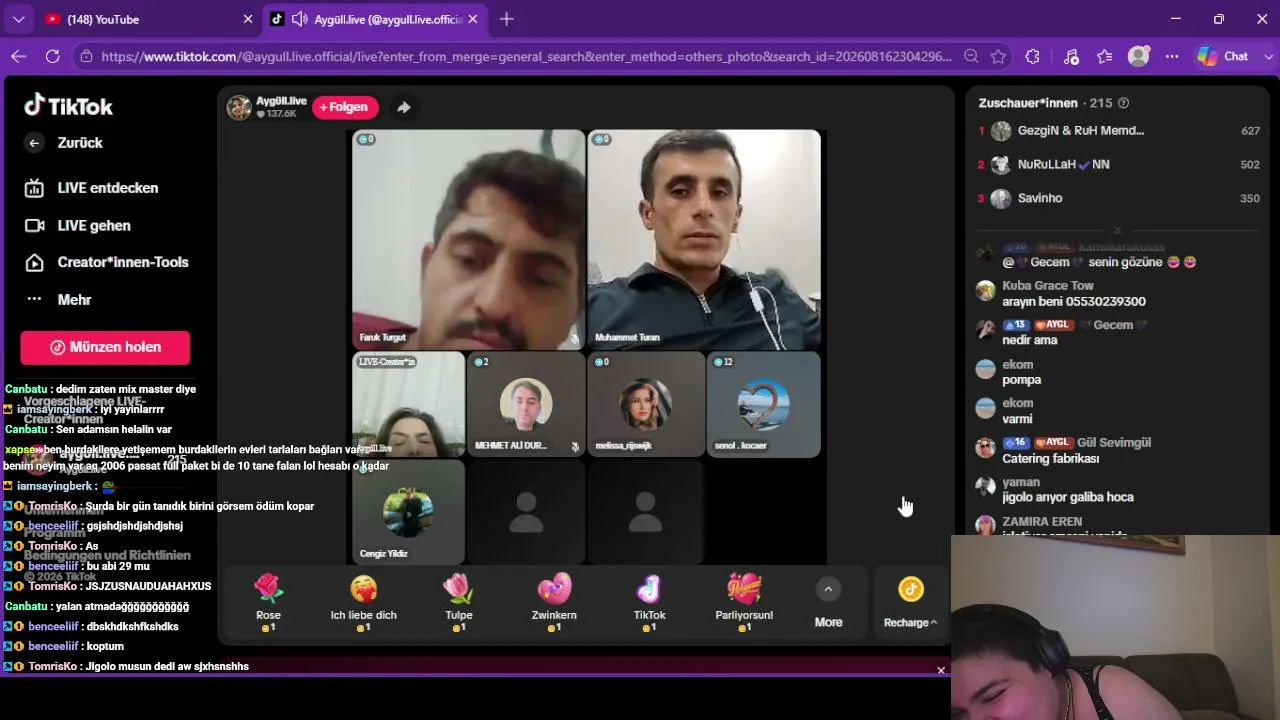1280x720 pixels.
Task: Open viewer Savinho ranking entry
Action: tap(1119, 198)
